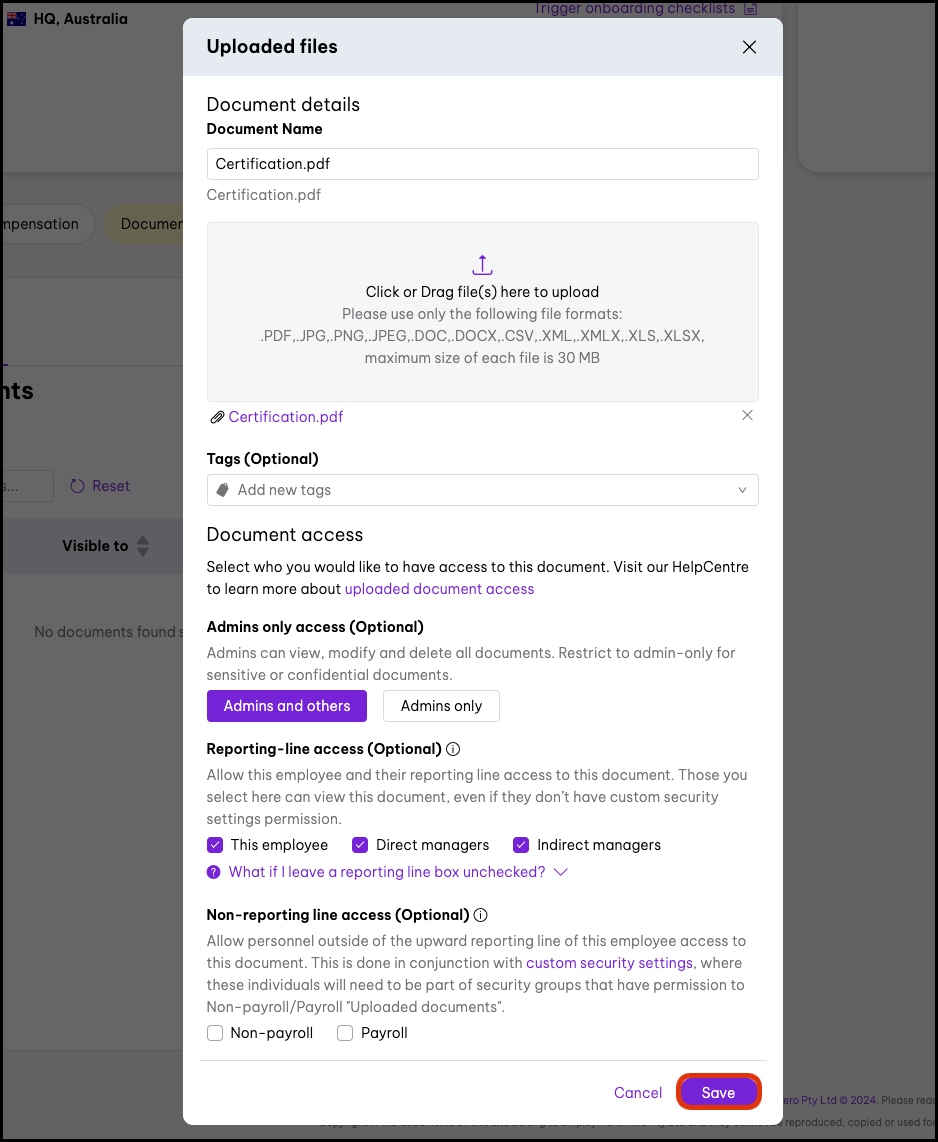Sort by the Visible to column arrows
Screen dimensions: 938x1142
click(x=143, y=546)
